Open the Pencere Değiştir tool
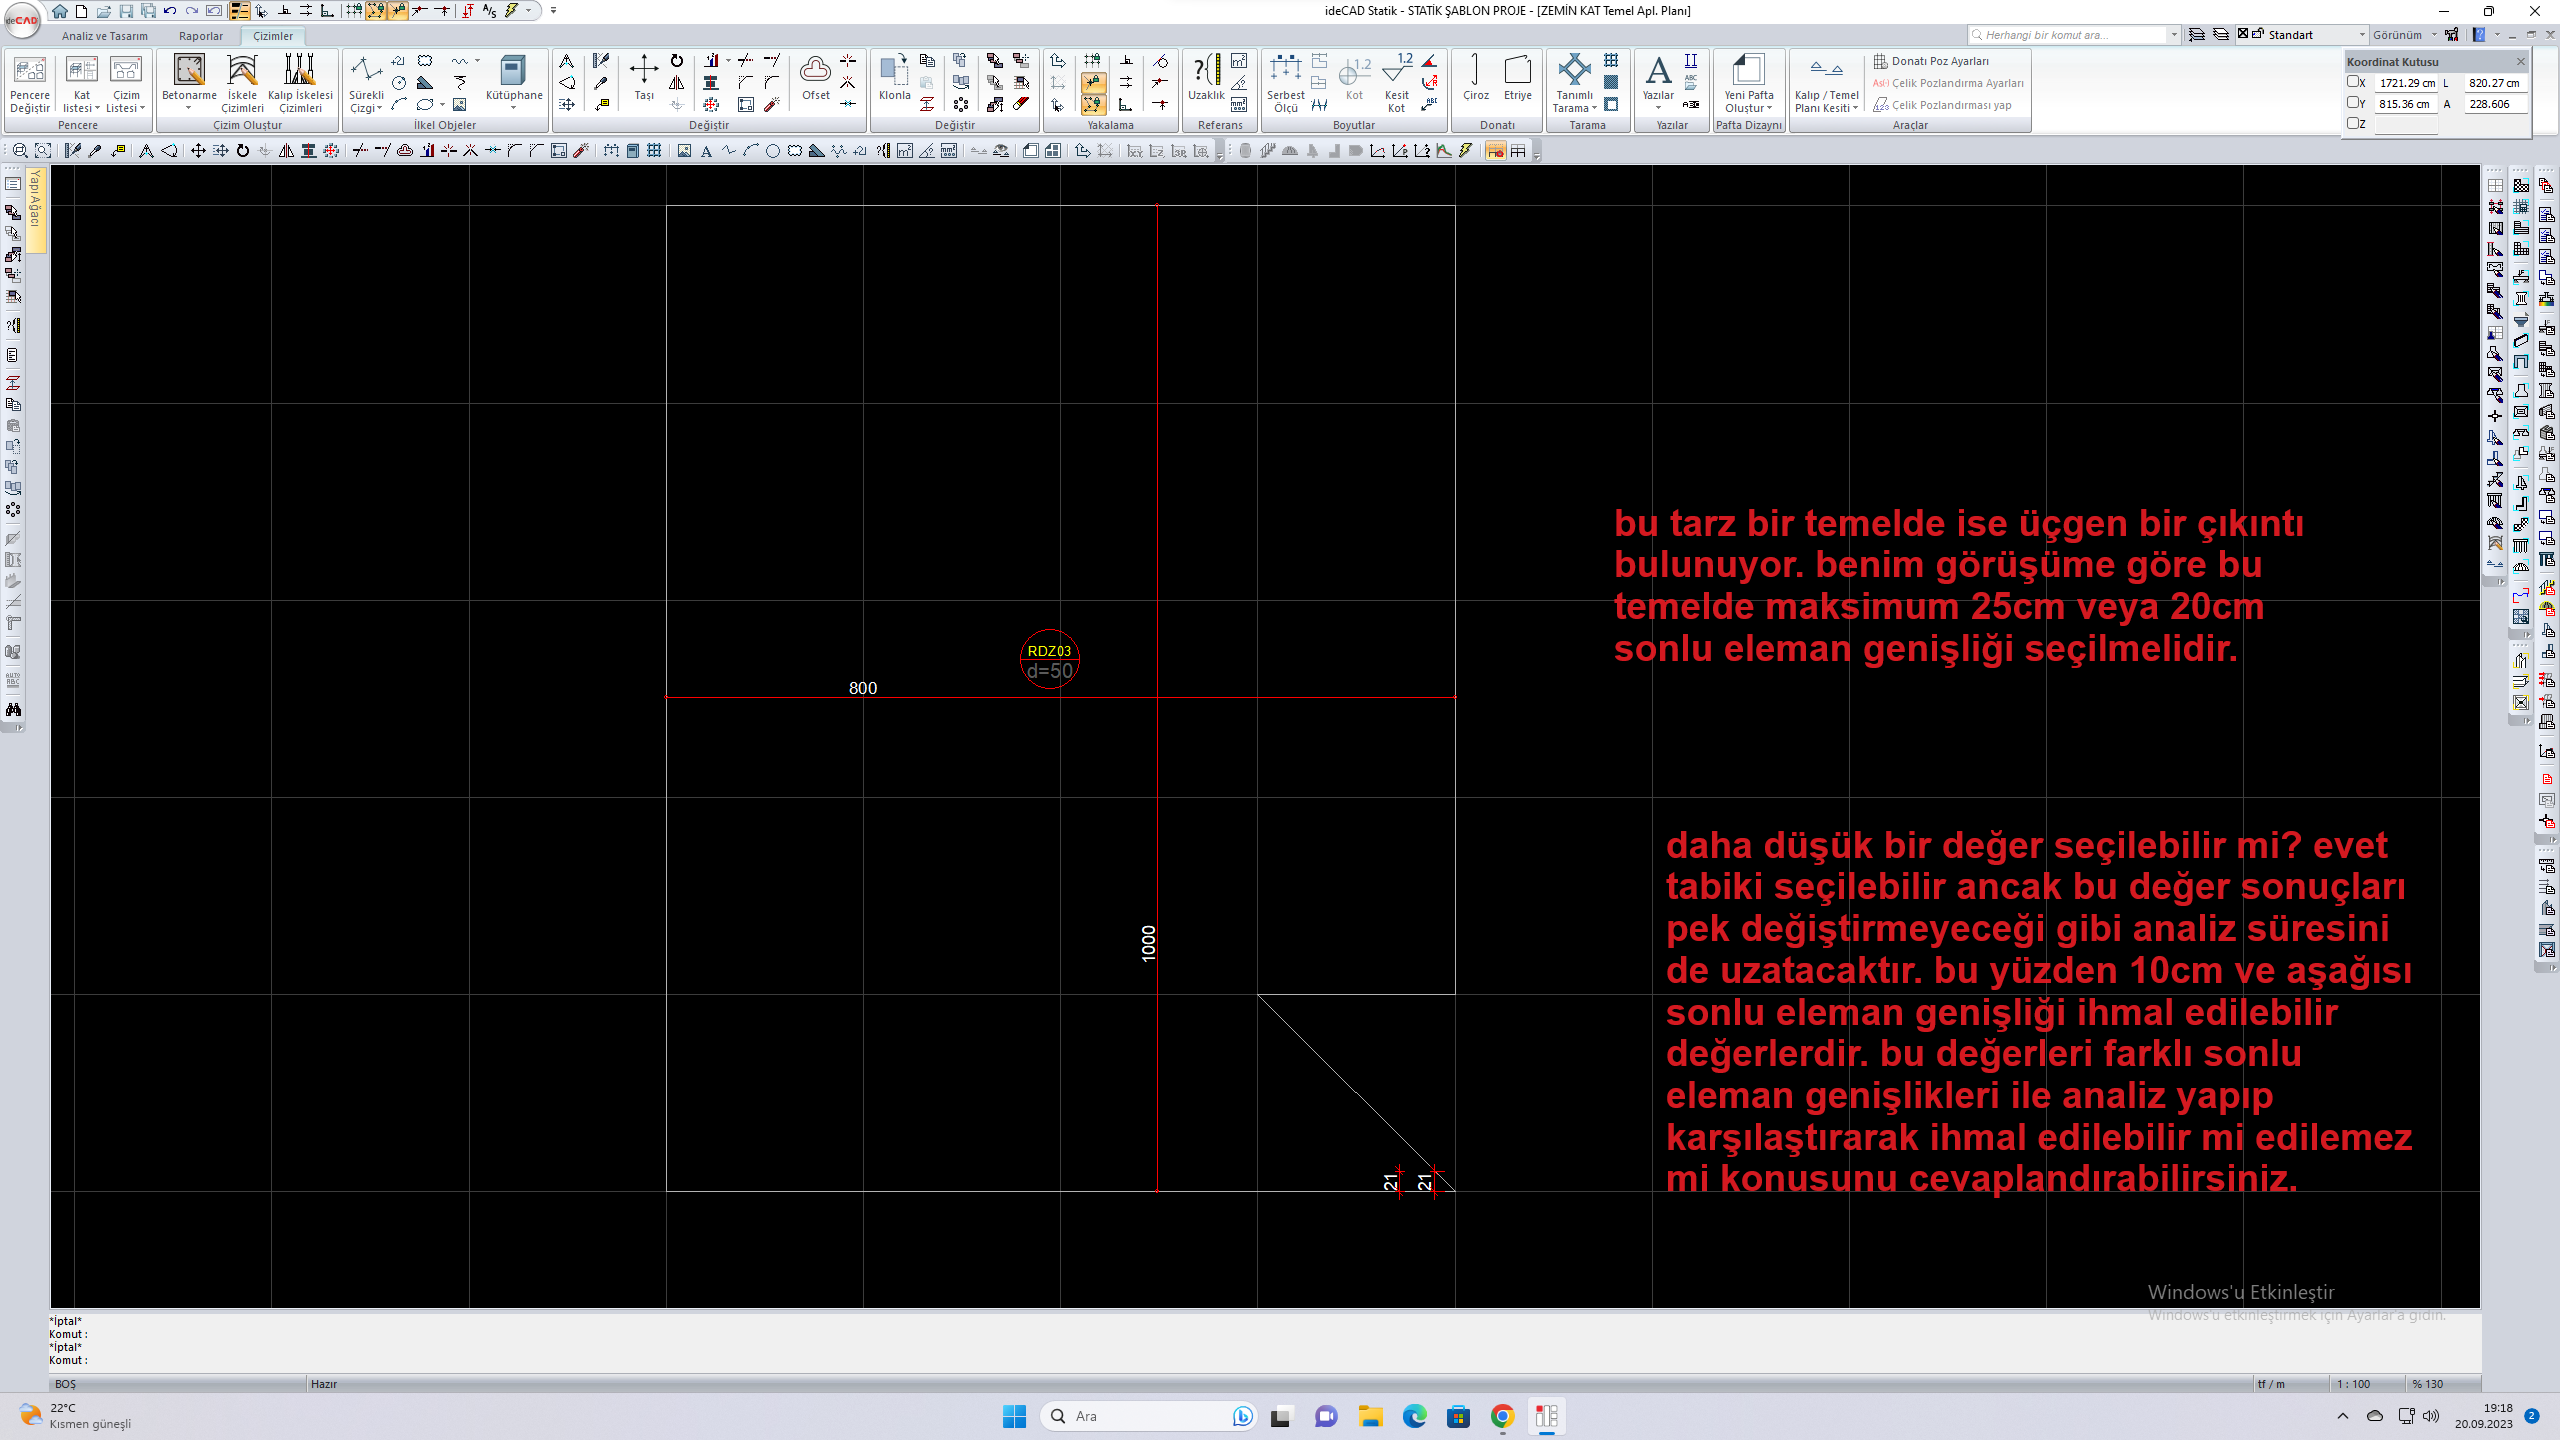The width and height of the screenshot is (2560, 1440). click(30, 84)
